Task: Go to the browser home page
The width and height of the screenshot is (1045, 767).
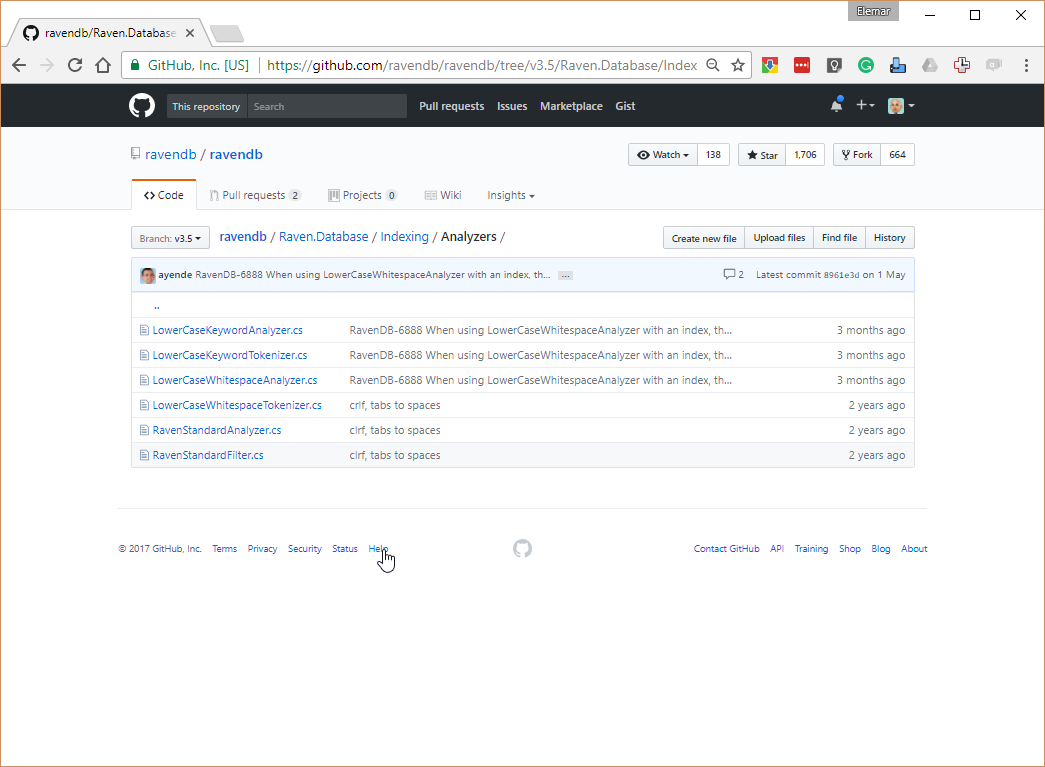Action: point(103,65)
